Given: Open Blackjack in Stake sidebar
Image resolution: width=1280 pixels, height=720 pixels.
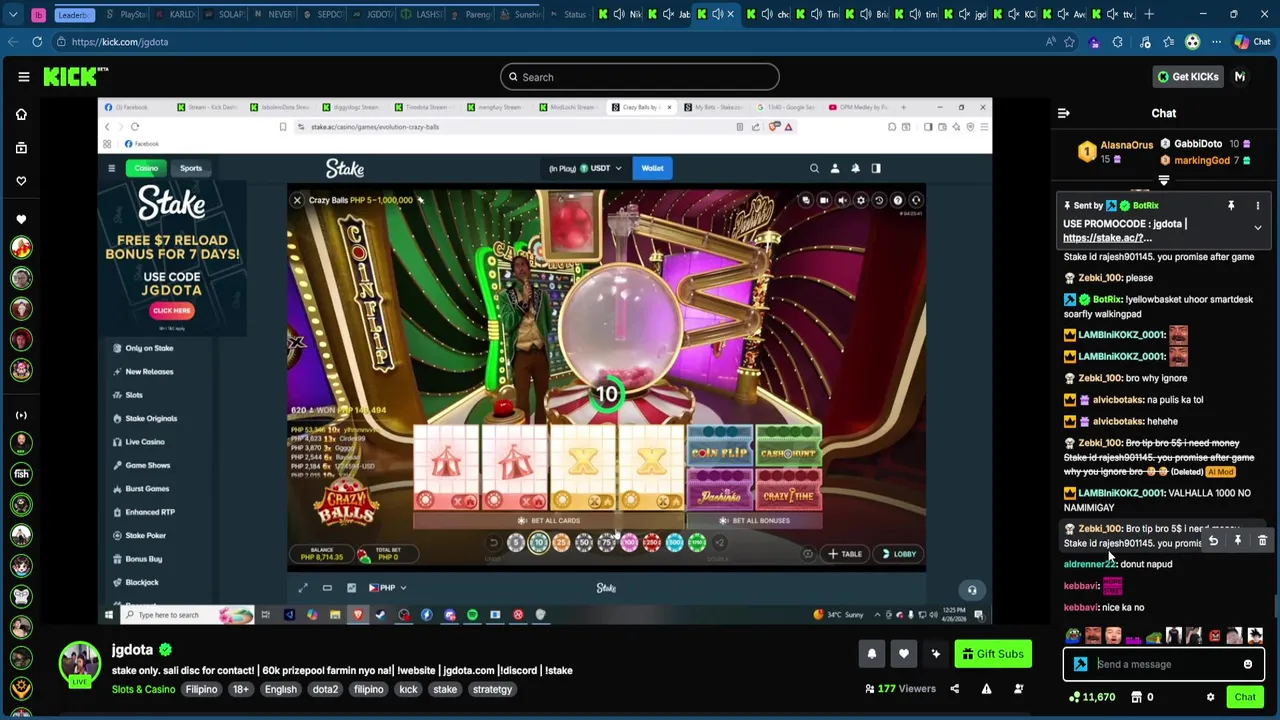Looking at the screenshot, I should click(141, 582).
